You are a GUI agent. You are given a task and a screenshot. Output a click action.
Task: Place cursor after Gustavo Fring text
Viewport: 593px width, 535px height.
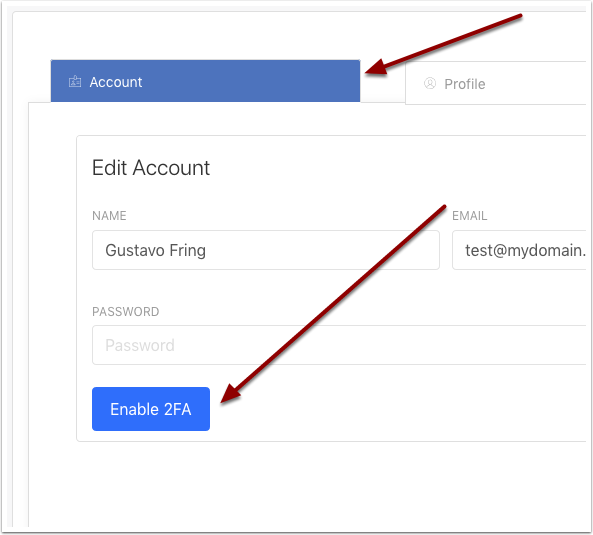[x=207, y=250]
